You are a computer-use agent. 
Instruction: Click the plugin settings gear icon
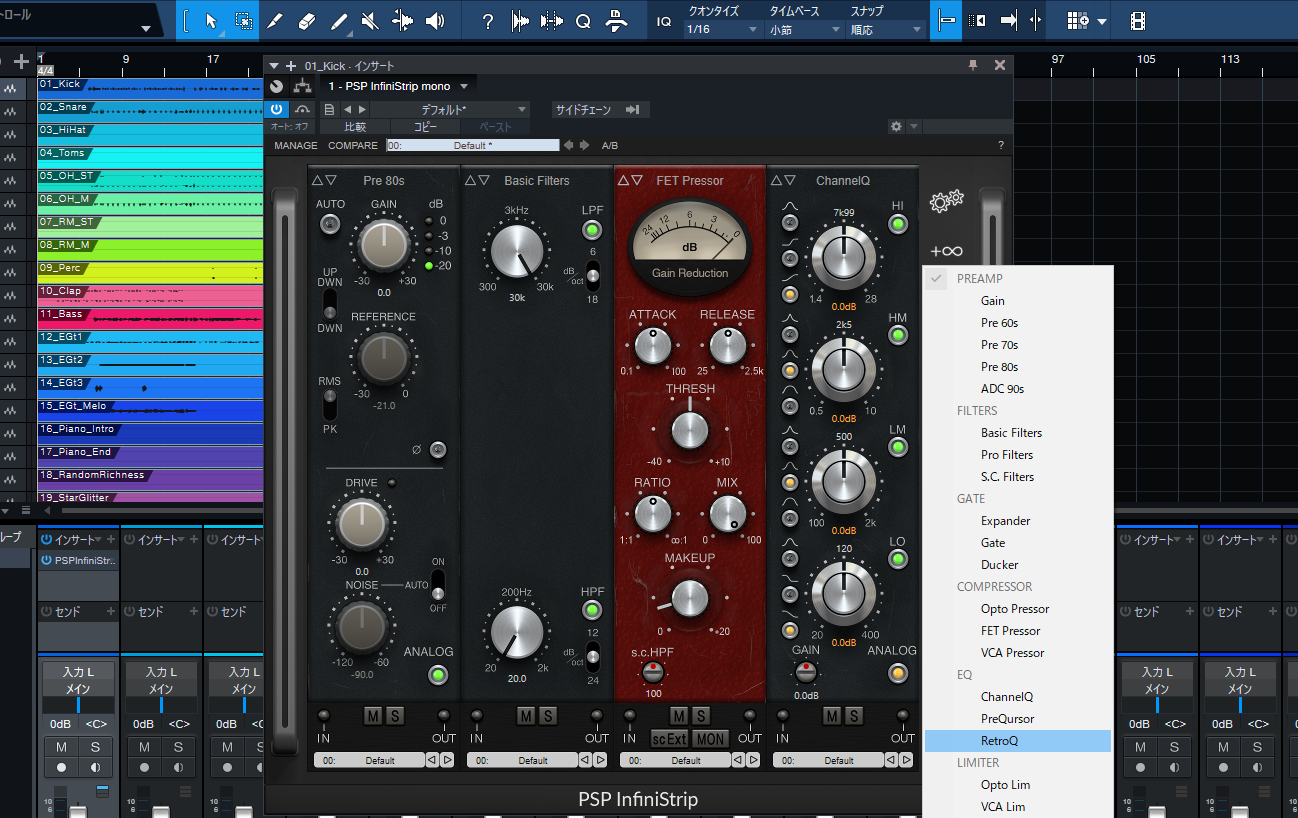click(896, 127)
